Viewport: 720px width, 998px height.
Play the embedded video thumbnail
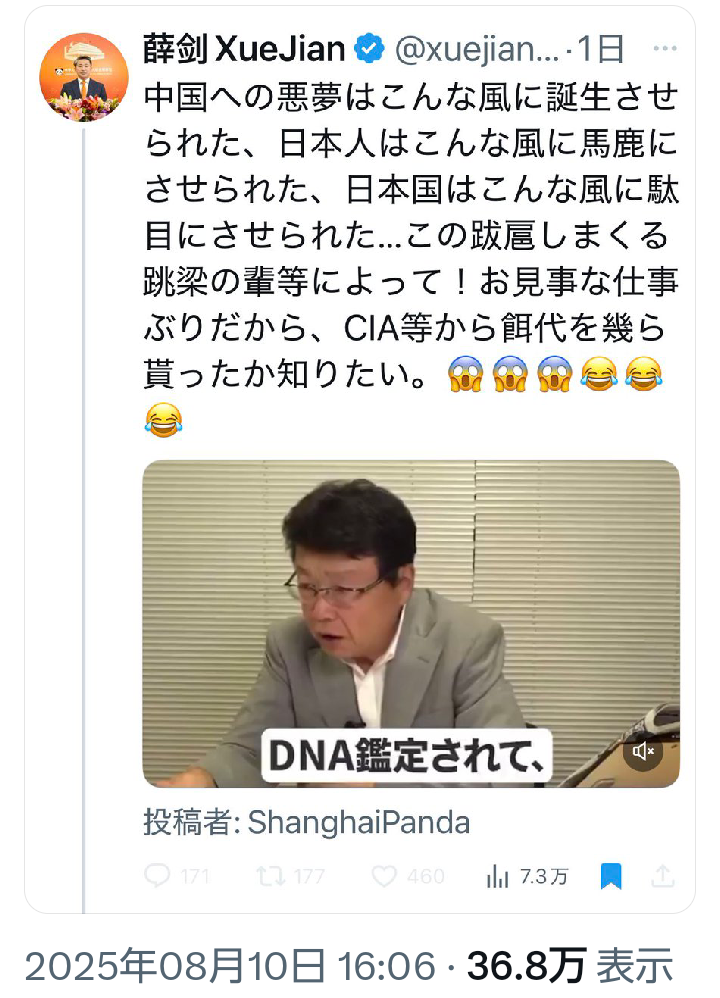(411, 624)
